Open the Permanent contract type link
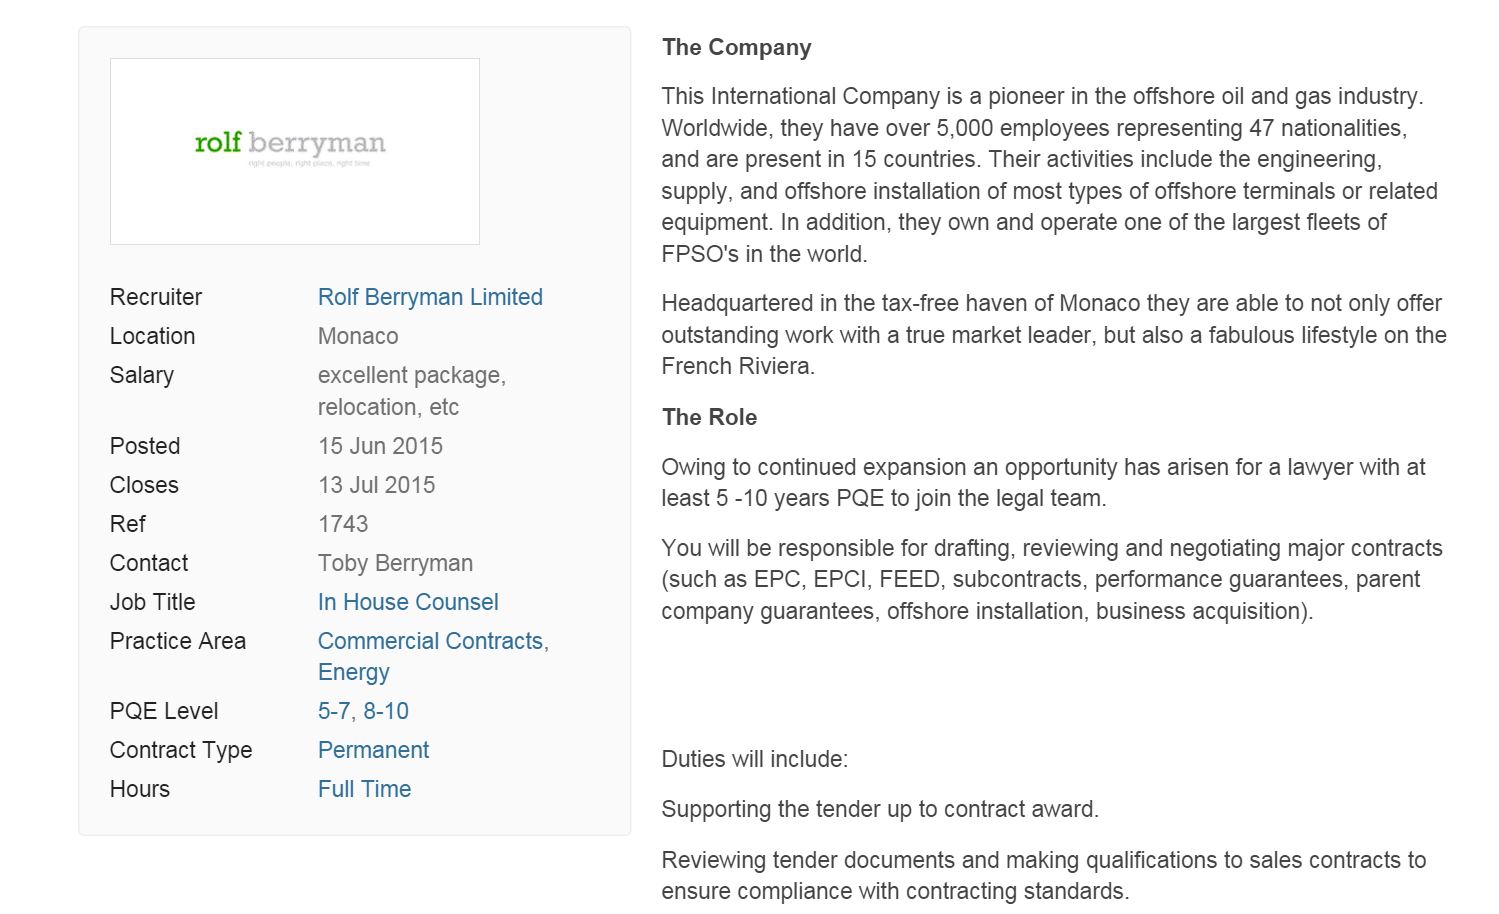1499x914 pixels. pos(373,750)
